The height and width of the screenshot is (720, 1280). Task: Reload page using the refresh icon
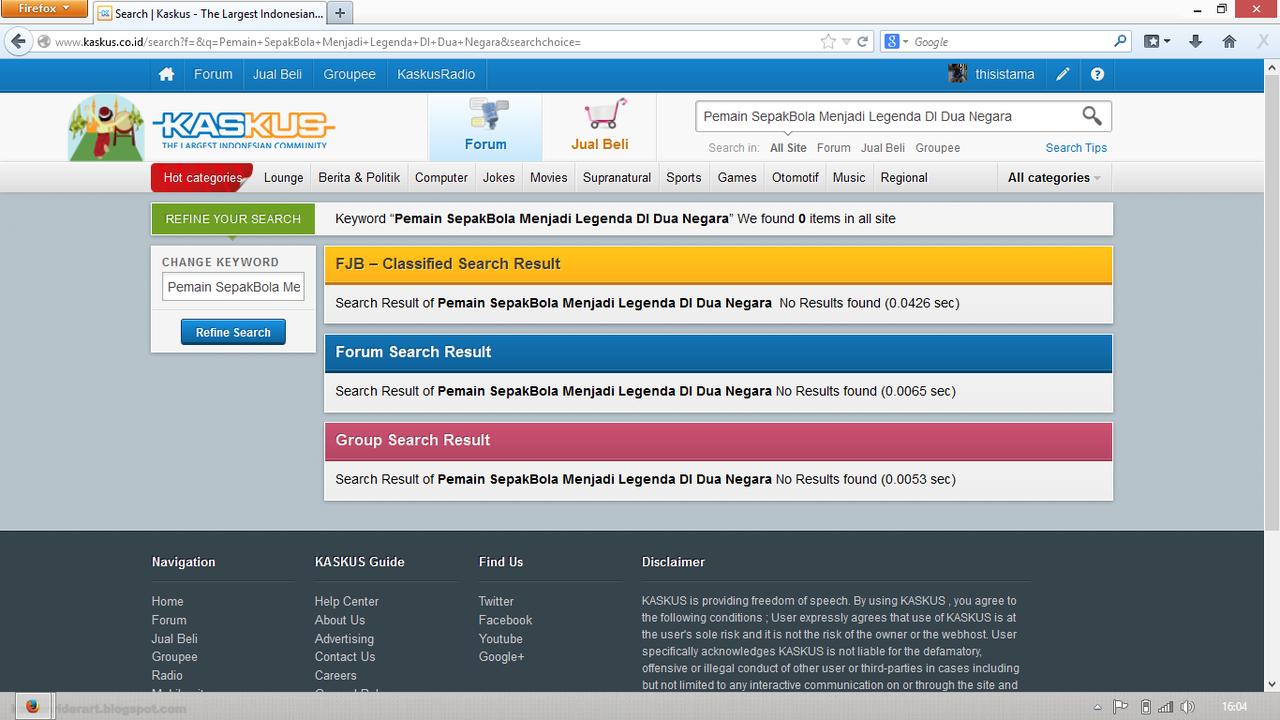coord(864,42)
